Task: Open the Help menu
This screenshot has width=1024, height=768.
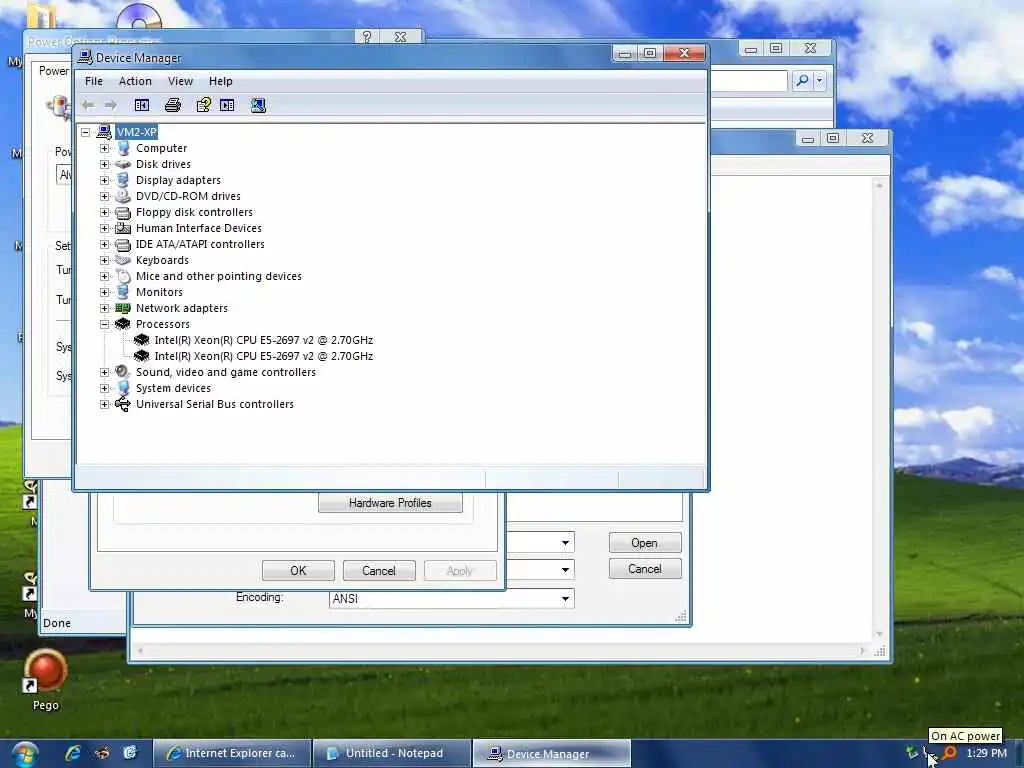Action: pyautogui.click(x=221, y=81)
